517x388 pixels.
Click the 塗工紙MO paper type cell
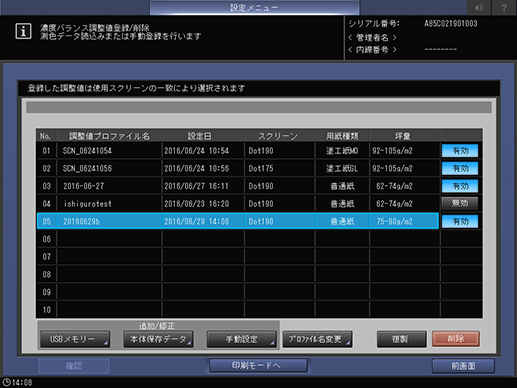pos(342,151)
